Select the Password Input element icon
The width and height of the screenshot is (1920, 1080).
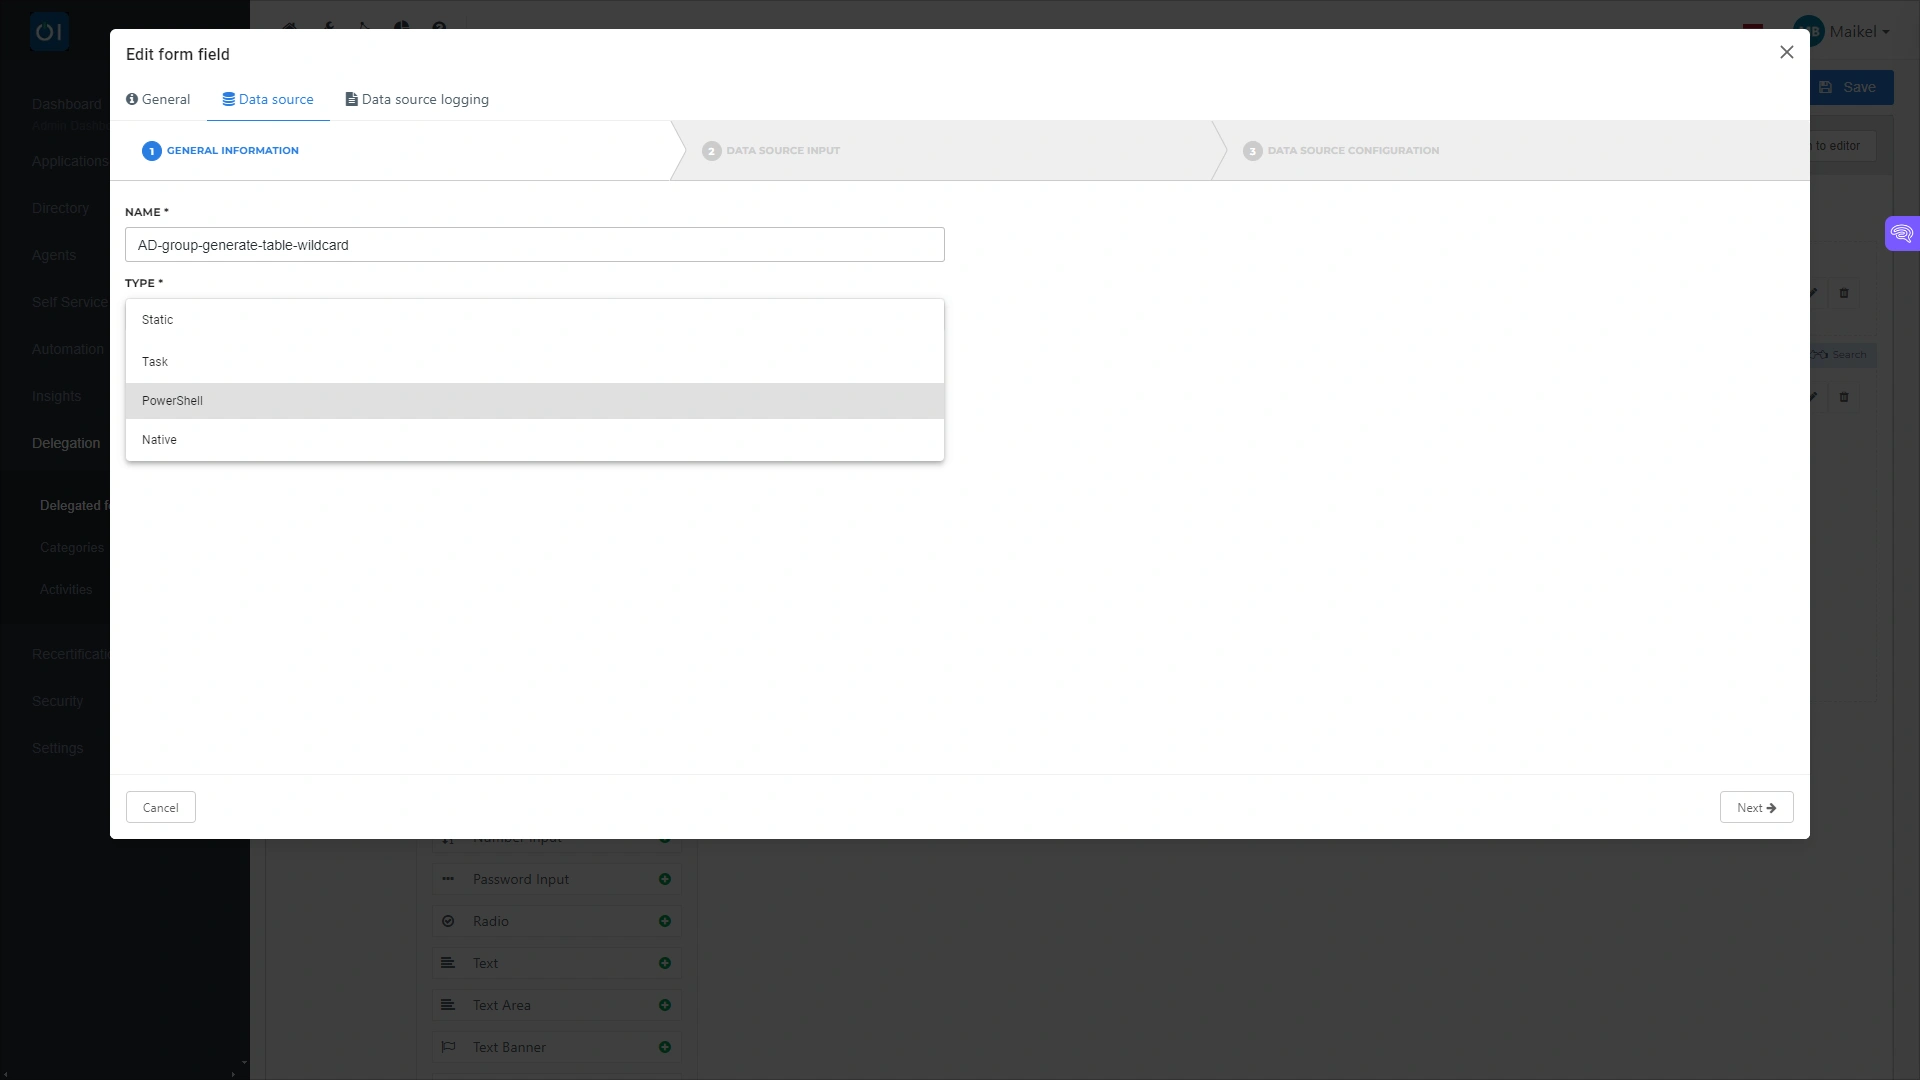(x=448, y=879)
